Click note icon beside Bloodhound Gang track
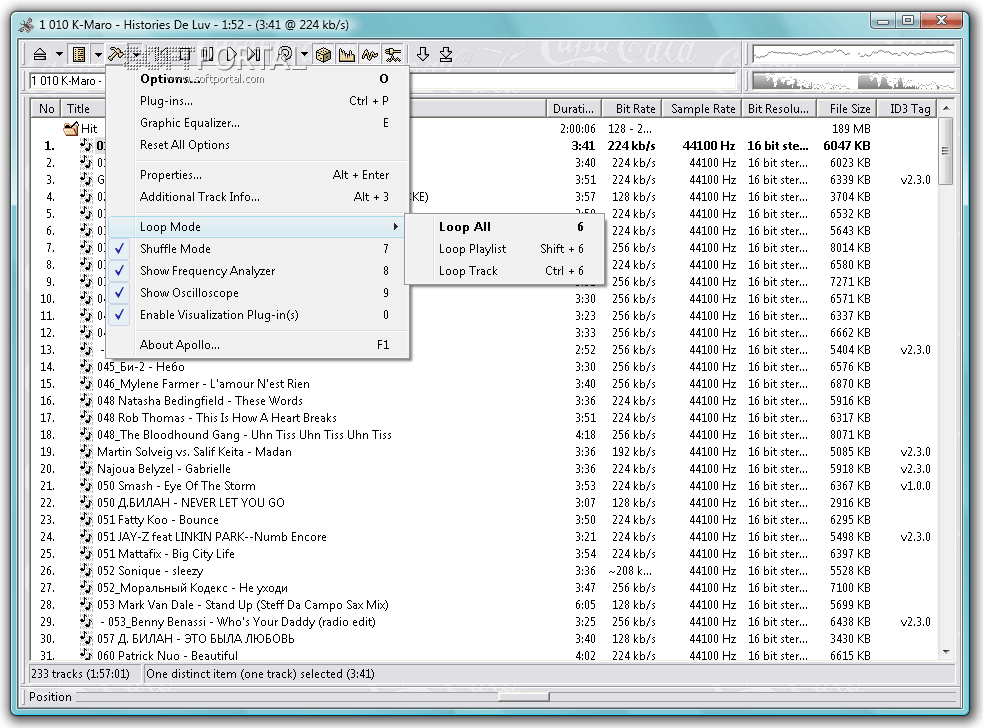 point(86,435)
